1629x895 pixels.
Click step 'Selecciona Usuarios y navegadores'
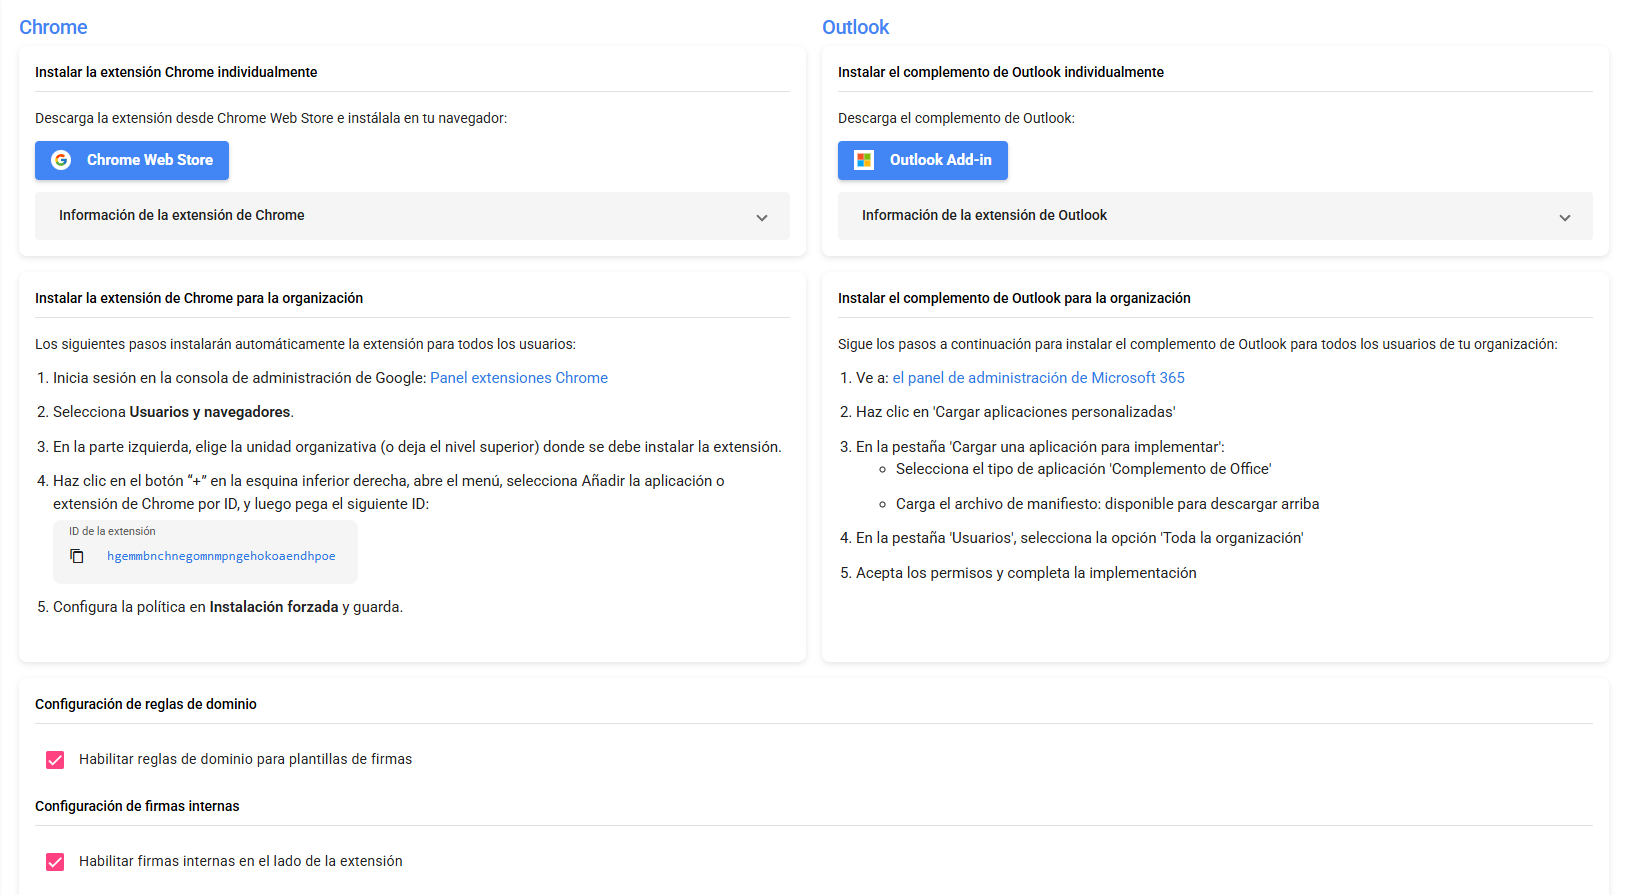point(173,412)
